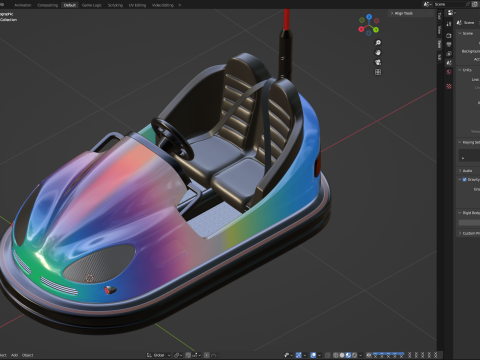The height and width of the screenshot is (360, 480).
Task: Select the pan view hand icon
Action: pos(378,52)
